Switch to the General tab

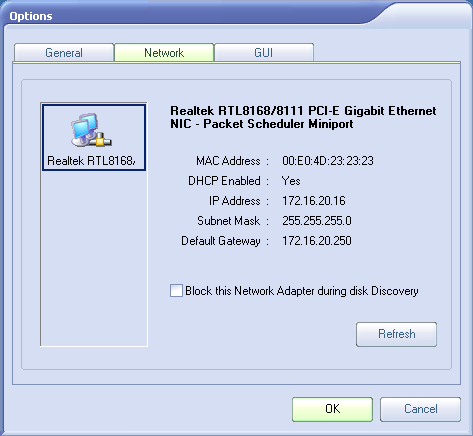click(64, 52)
